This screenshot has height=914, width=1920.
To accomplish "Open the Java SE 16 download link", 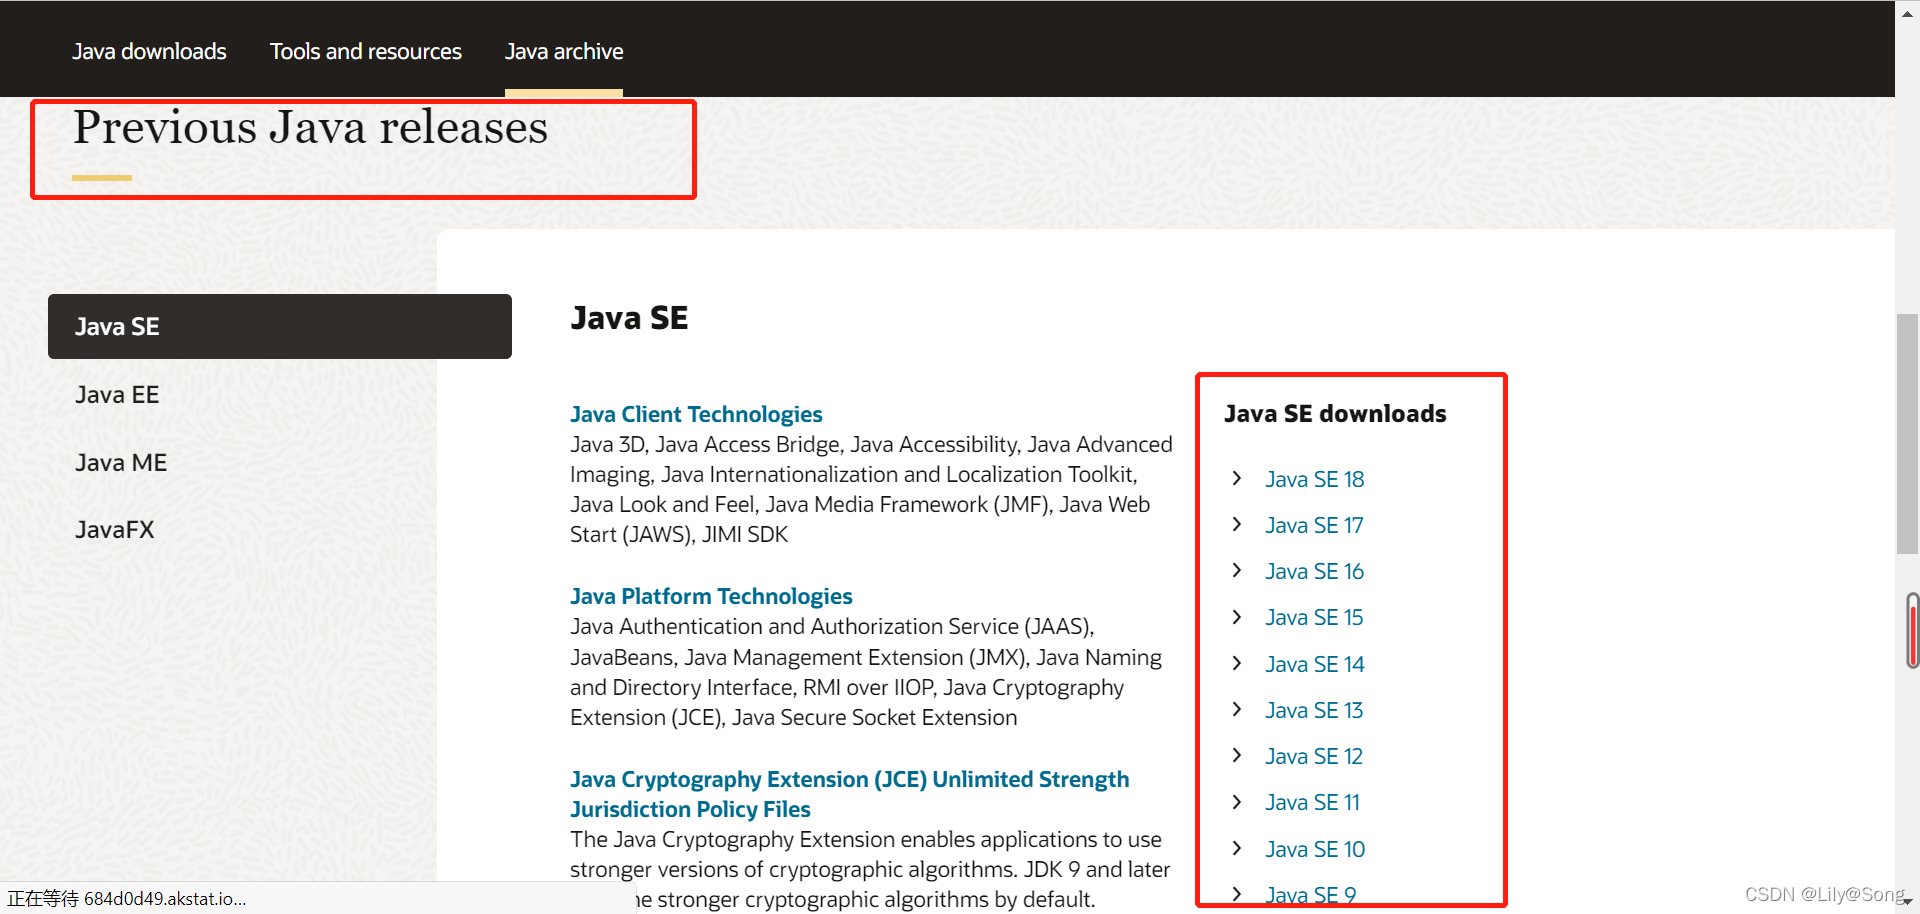I will [1314, 571].
